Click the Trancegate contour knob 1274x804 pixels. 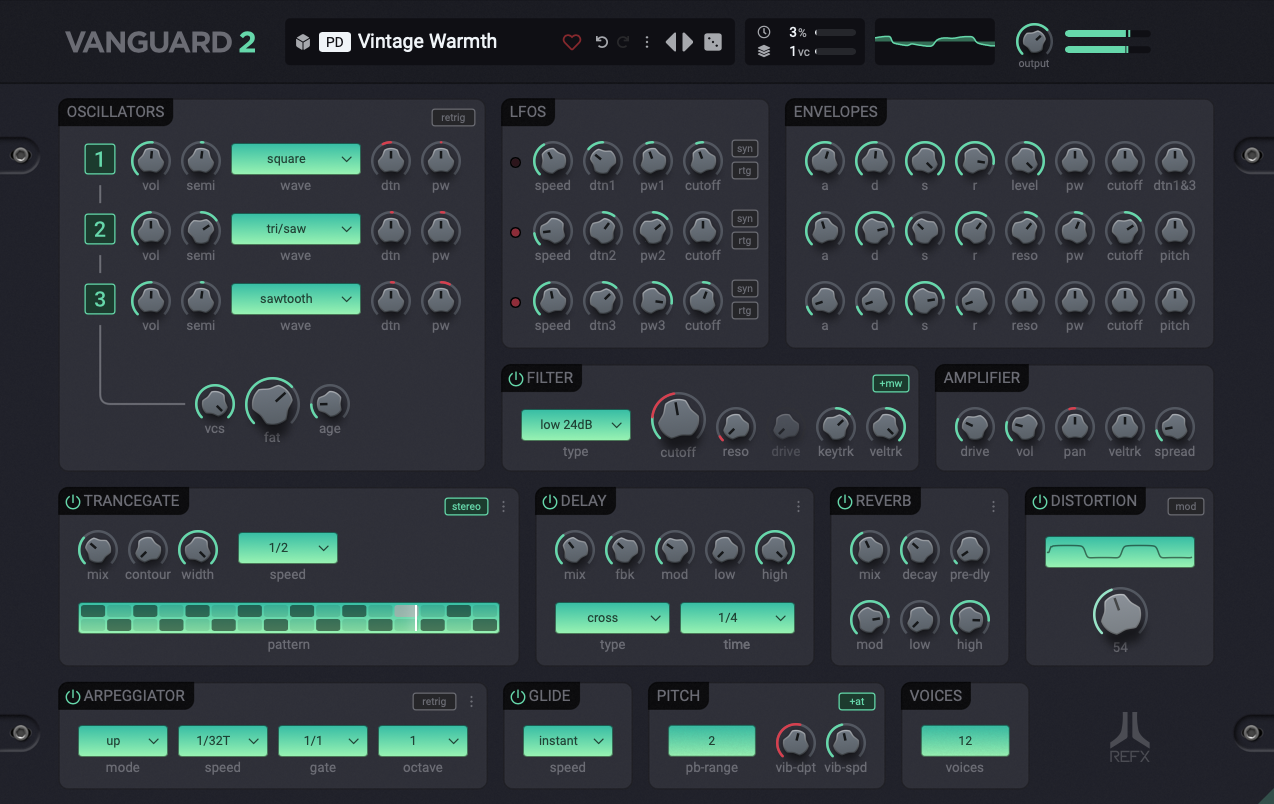coord(148,549)
